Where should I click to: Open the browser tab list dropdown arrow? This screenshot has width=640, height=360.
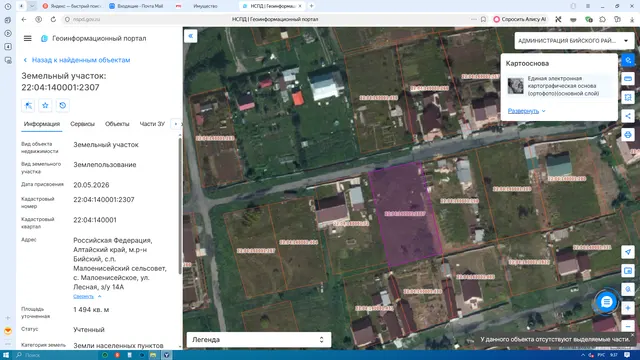[x=32, y=6]
